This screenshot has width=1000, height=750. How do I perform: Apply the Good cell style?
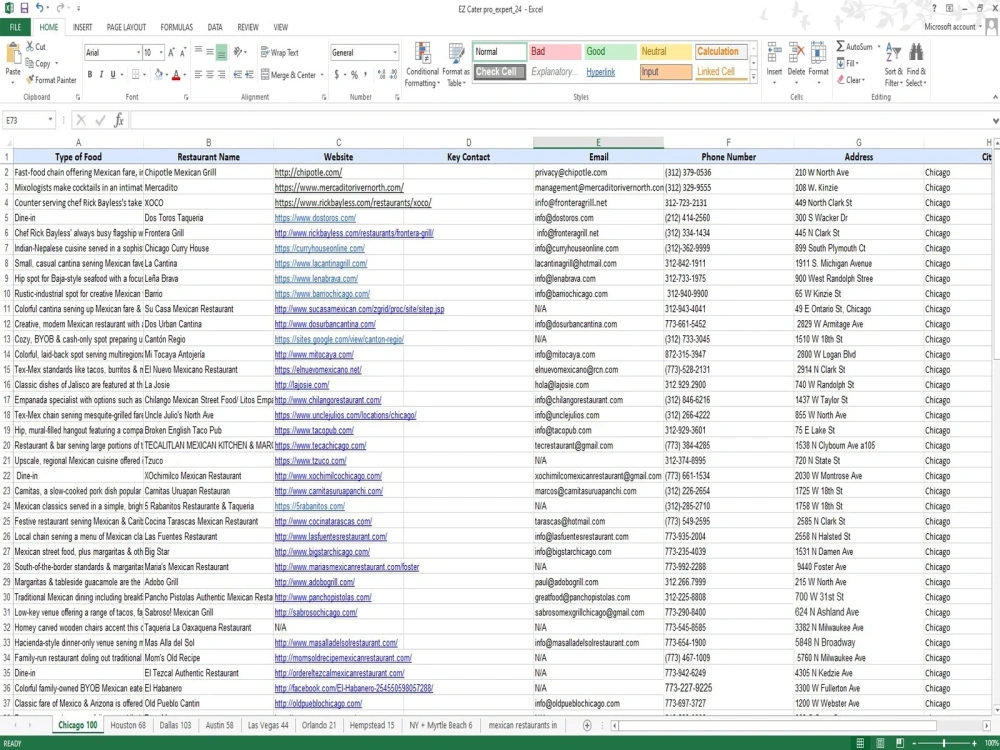[610, 52]
